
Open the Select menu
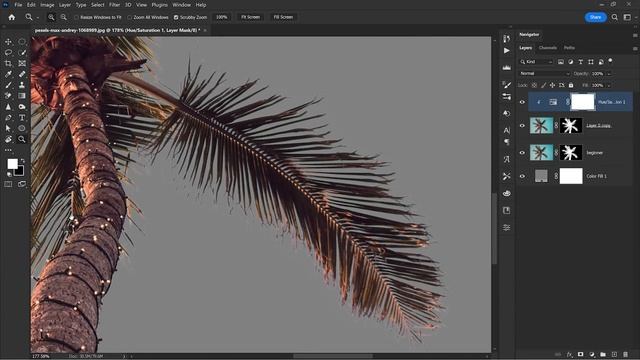pos(98,5)
